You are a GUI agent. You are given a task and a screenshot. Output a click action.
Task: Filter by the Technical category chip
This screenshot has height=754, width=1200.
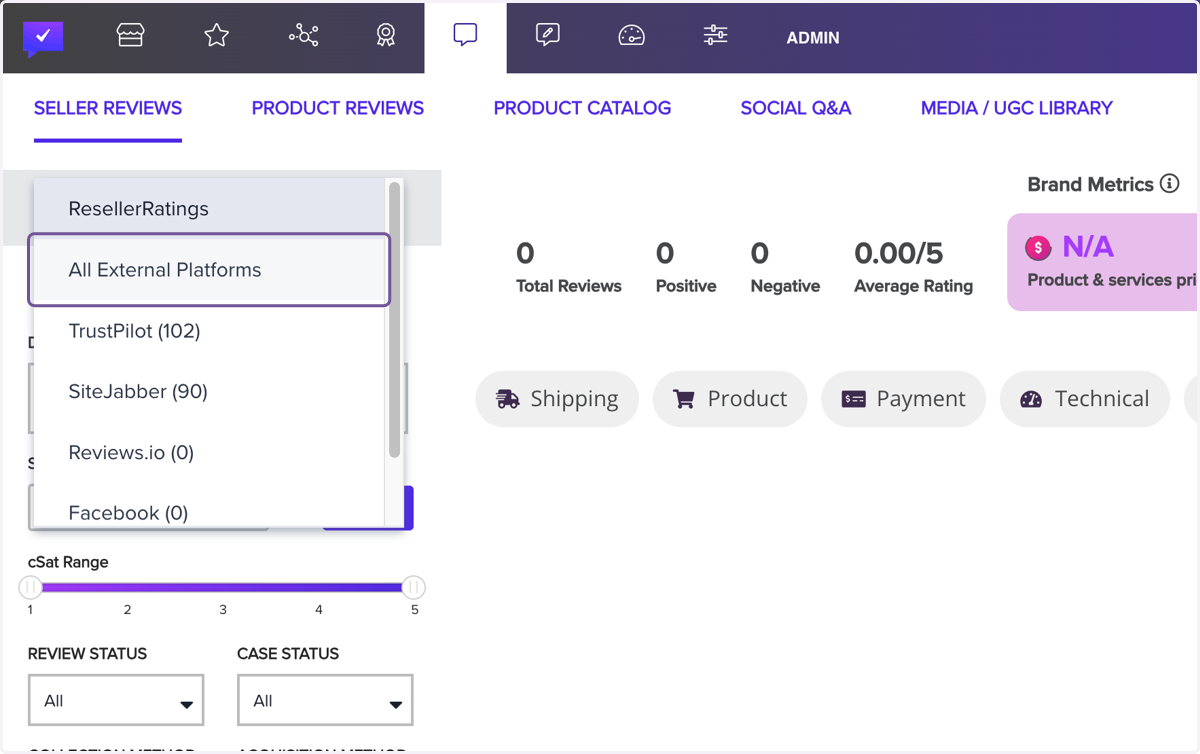[x=1085, y=399]
